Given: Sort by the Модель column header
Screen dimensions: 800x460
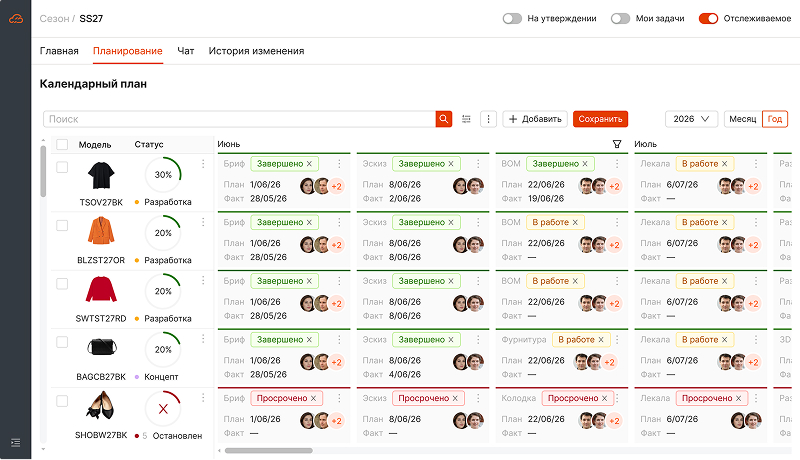Looking at the screenshot, I should pyautogui.click(x=95, y=145).
